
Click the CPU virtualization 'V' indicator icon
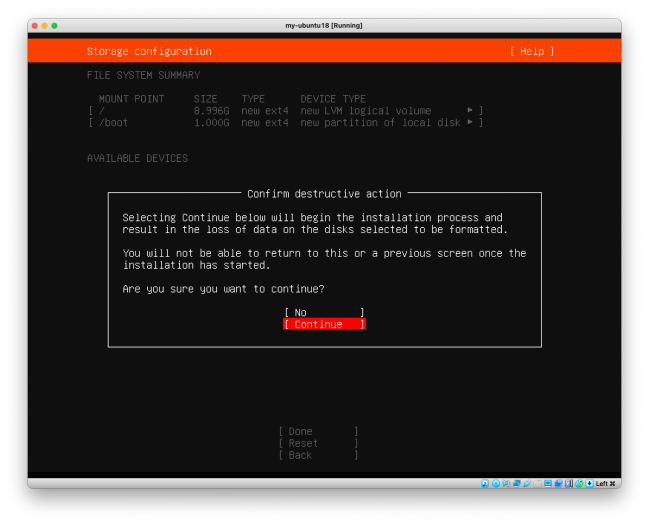click(x=569, y=483)
